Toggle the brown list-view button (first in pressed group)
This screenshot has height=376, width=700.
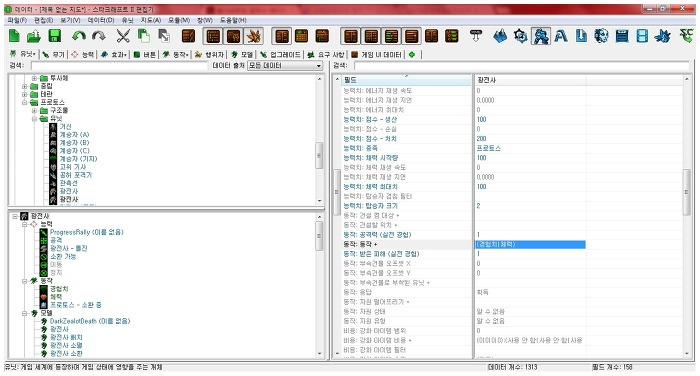click(213, 36)
